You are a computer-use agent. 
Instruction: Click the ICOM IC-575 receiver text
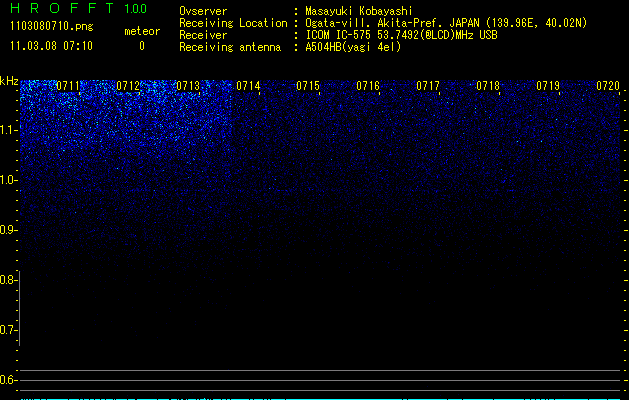pos(401,35)
